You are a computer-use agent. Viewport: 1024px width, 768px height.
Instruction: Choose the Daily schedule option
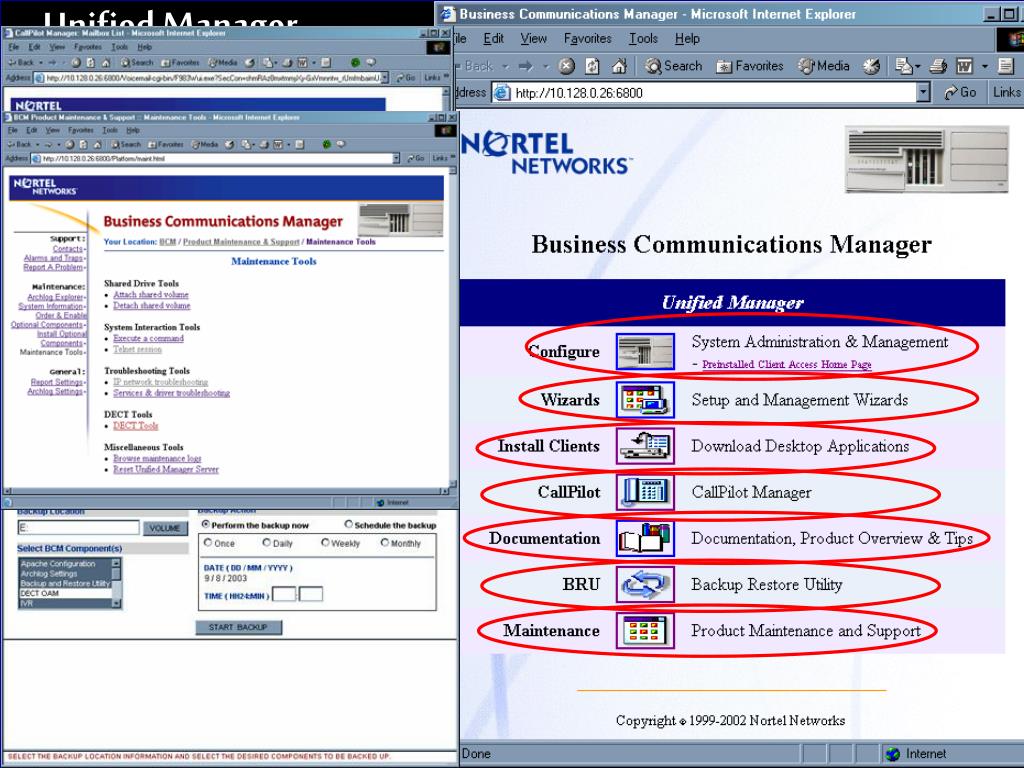pyautogui.click(x=266, y=543)
